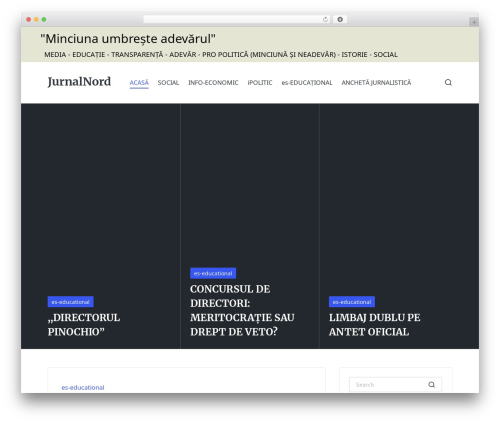Click the green maximize window dot

point(44,19)
